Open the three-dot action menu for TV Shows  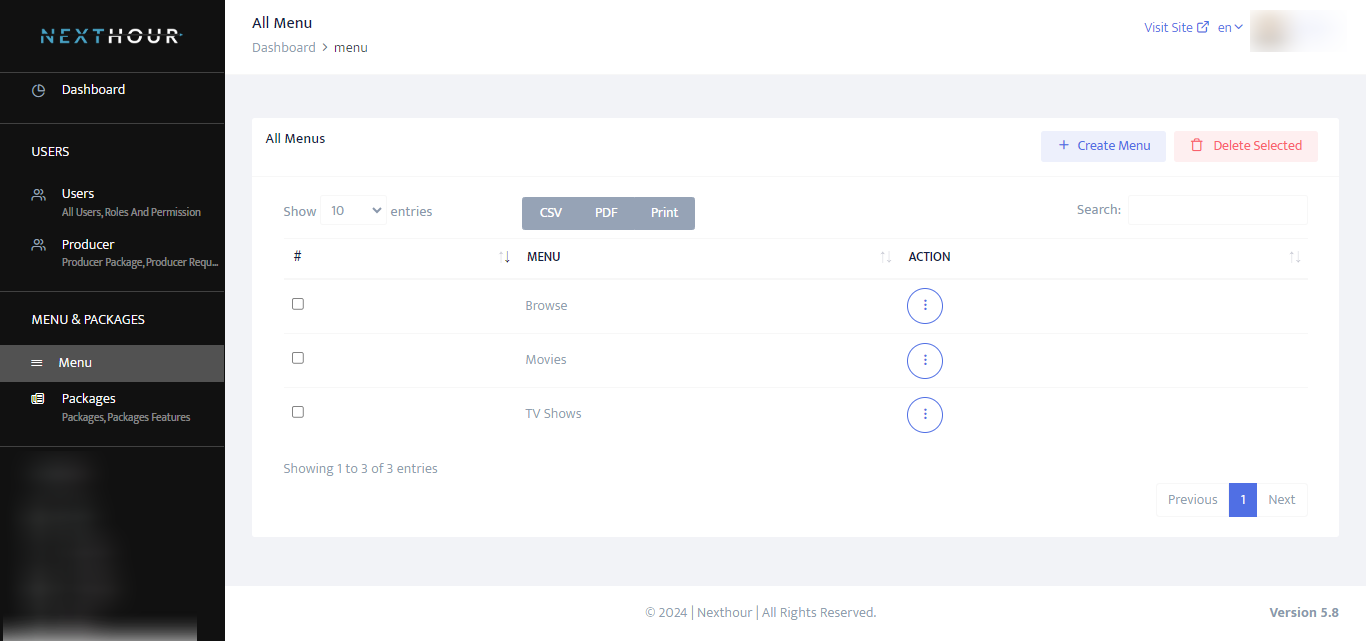pyautogui.click(x=924, y=415)
